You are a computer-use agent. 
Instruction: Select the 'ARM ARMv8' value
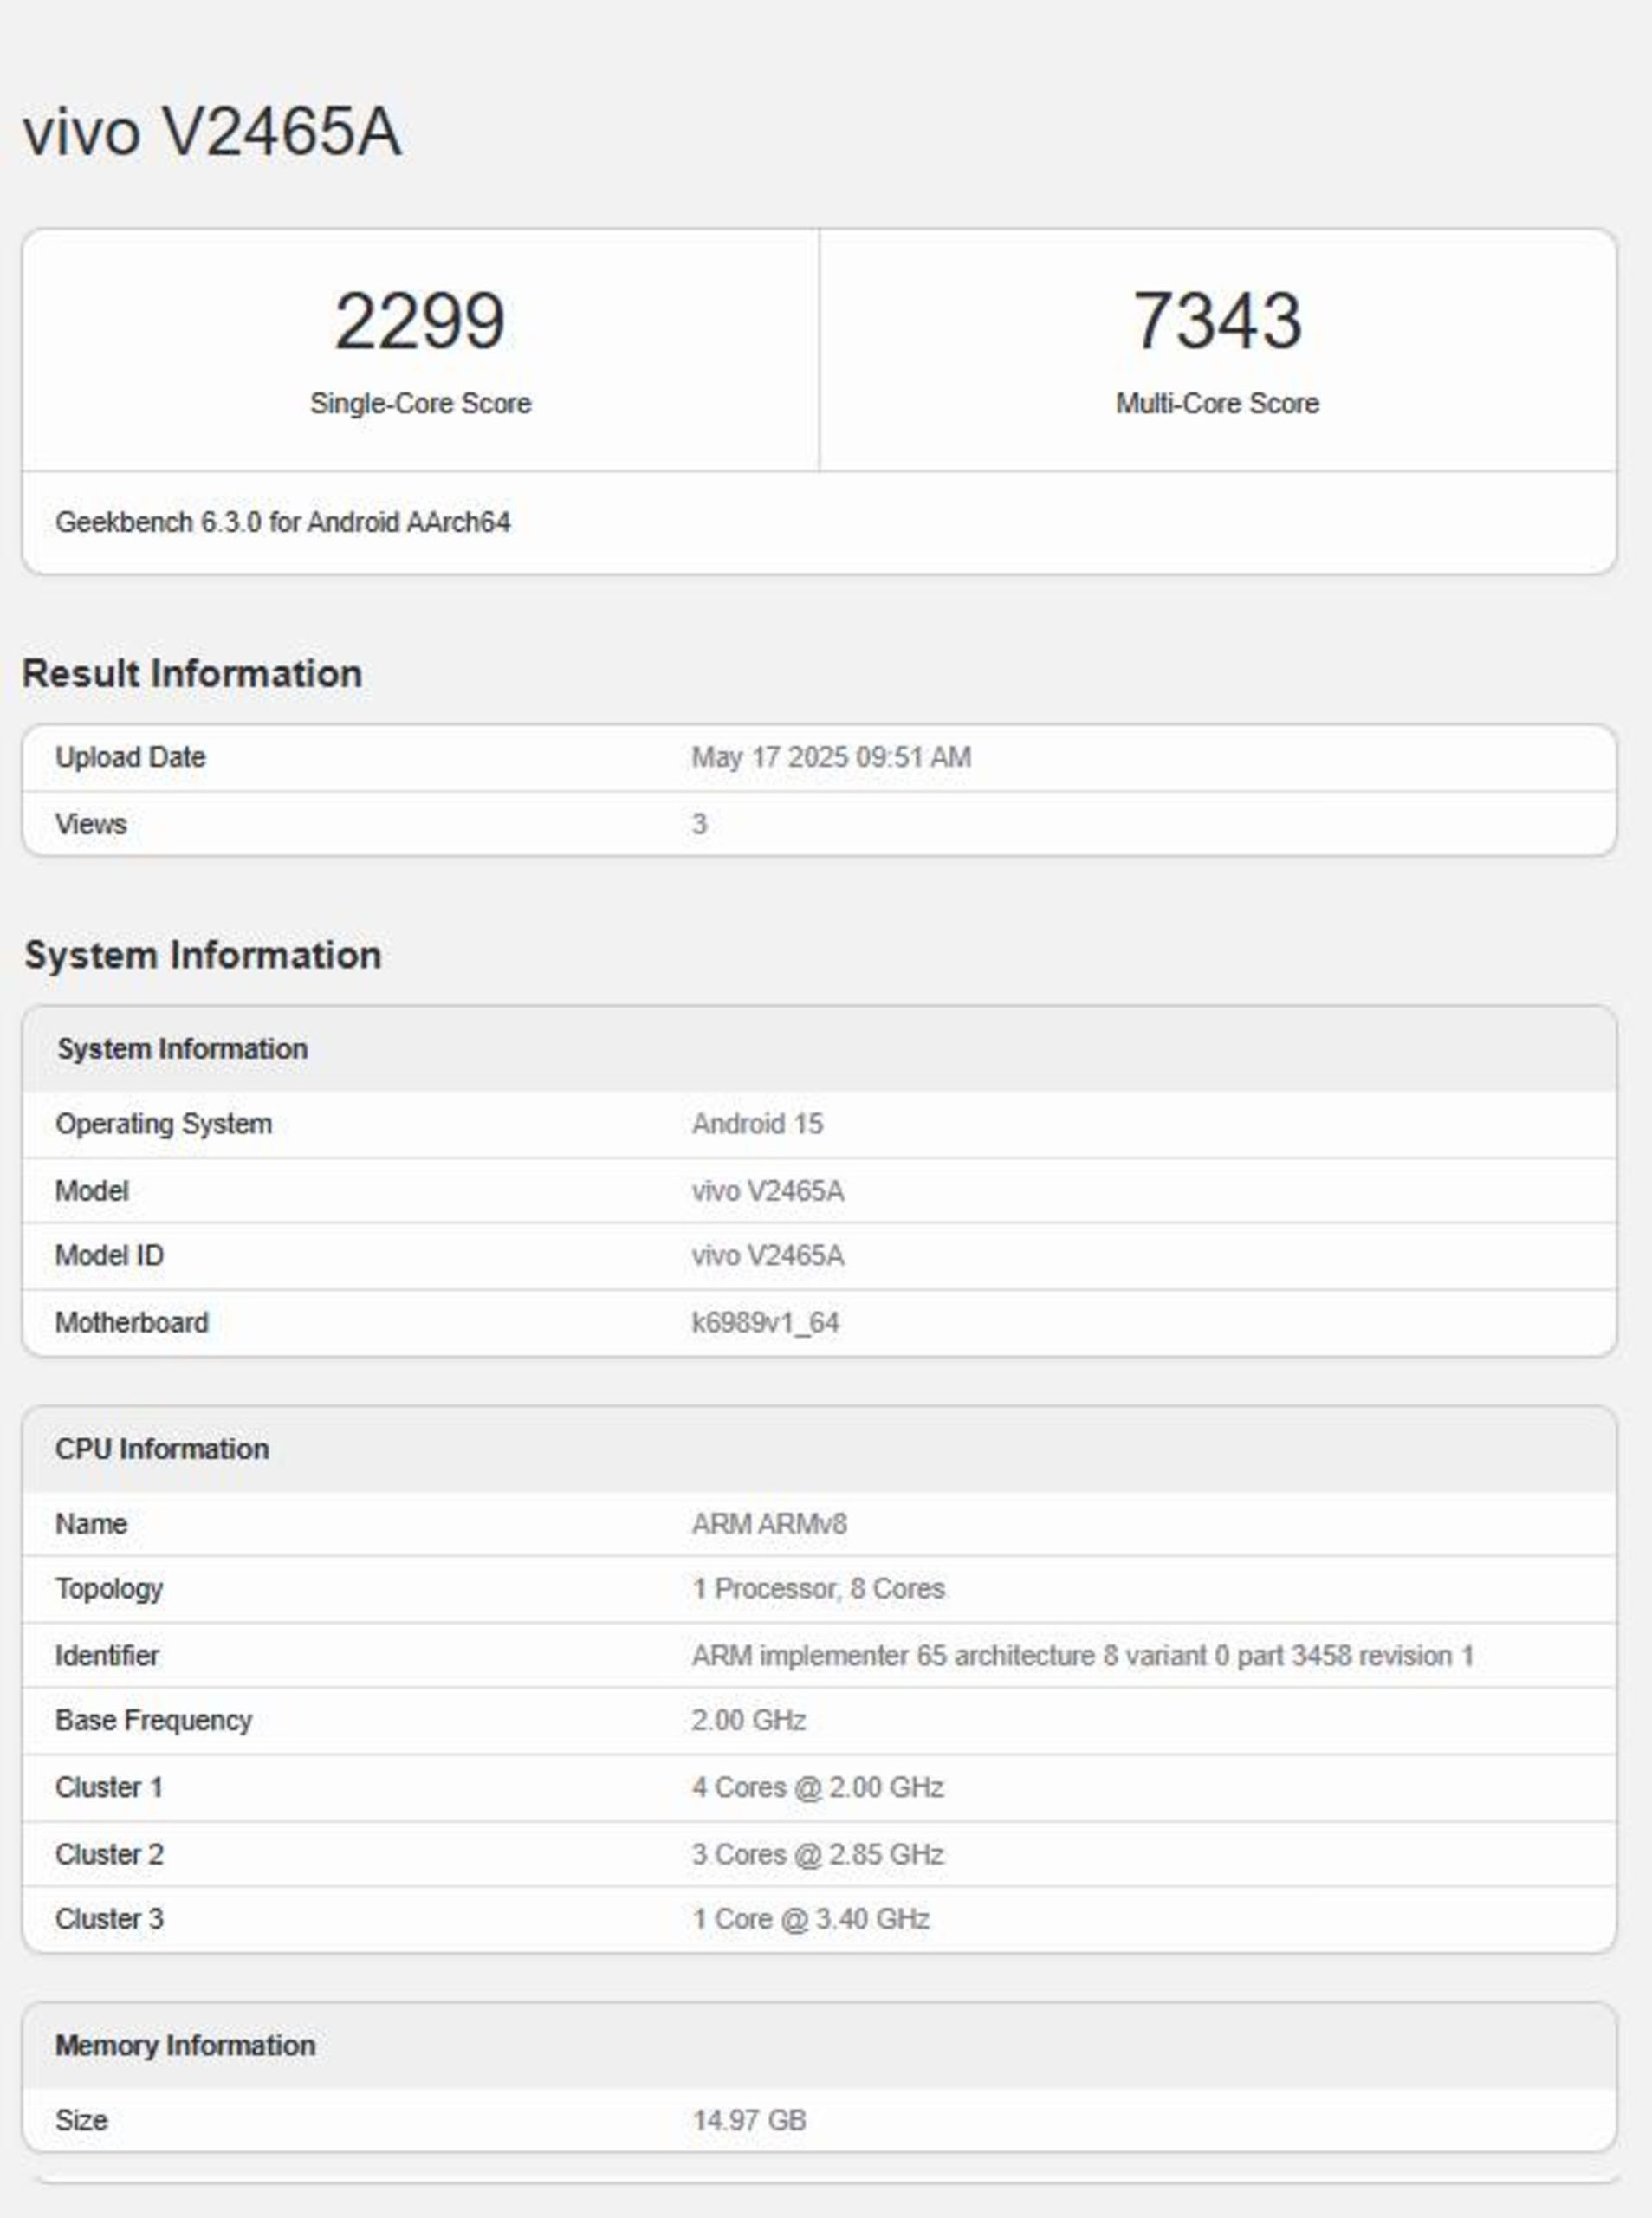point(769,1524)
